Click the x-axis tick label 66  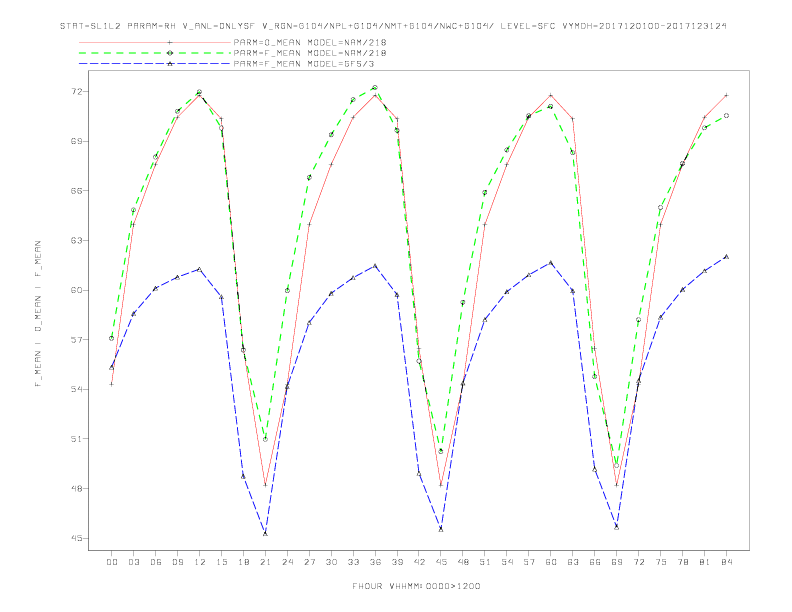pyautogui.click(x=595, y=562)
